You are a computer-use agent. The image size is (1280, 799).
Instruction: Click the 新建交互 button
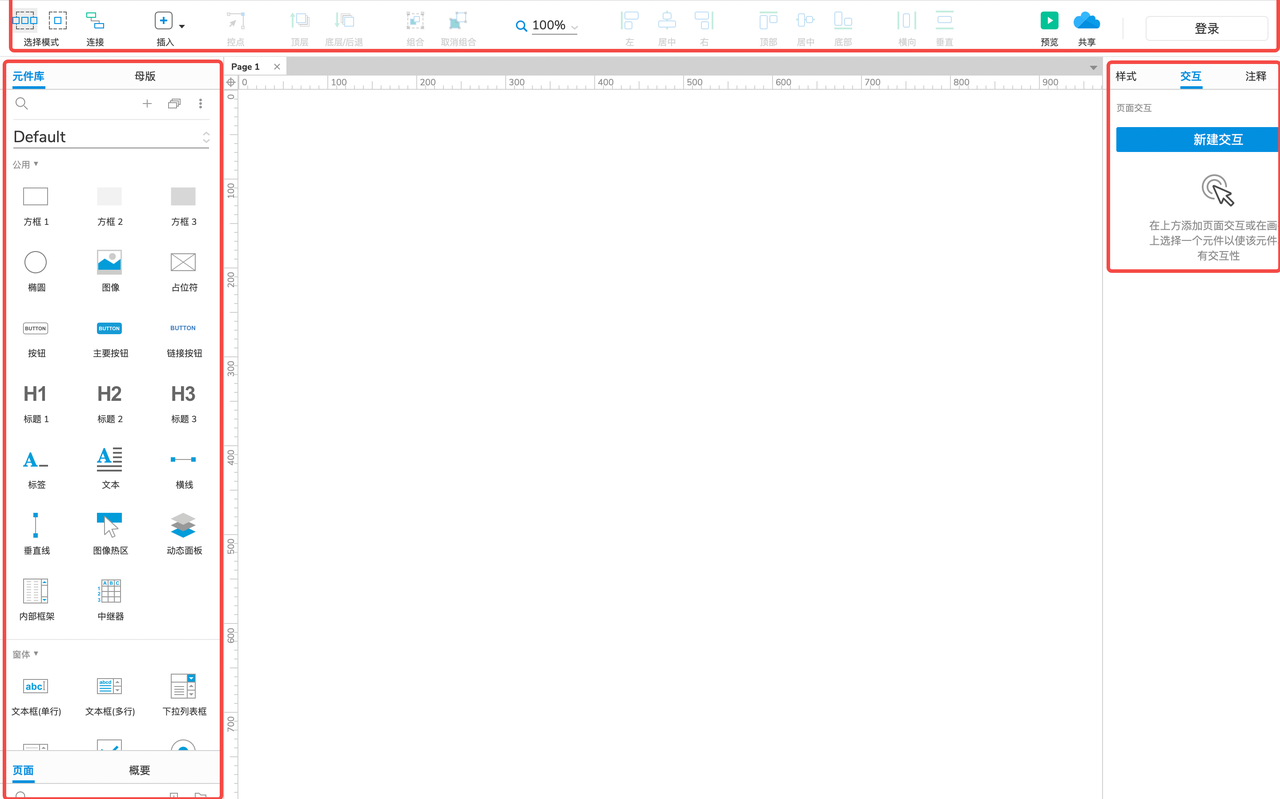click(1198, 140)
